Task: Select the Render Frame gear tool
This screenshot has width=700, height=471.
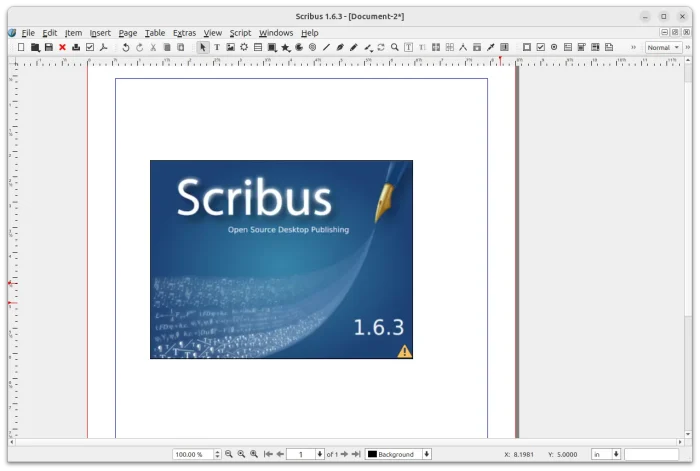Action: tap(244, 47)
